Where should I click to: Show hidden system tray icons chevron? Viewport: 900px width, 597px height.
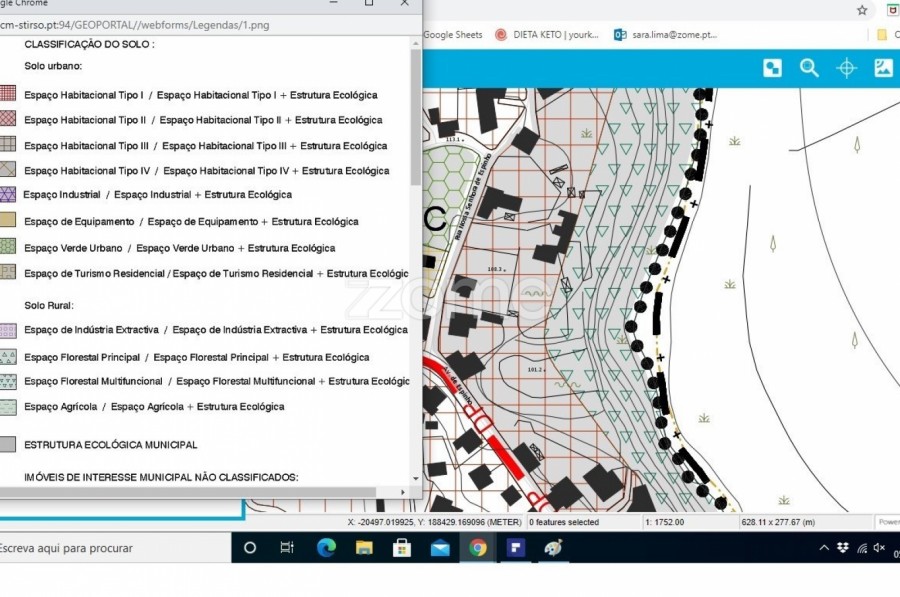tap(824, 548)
